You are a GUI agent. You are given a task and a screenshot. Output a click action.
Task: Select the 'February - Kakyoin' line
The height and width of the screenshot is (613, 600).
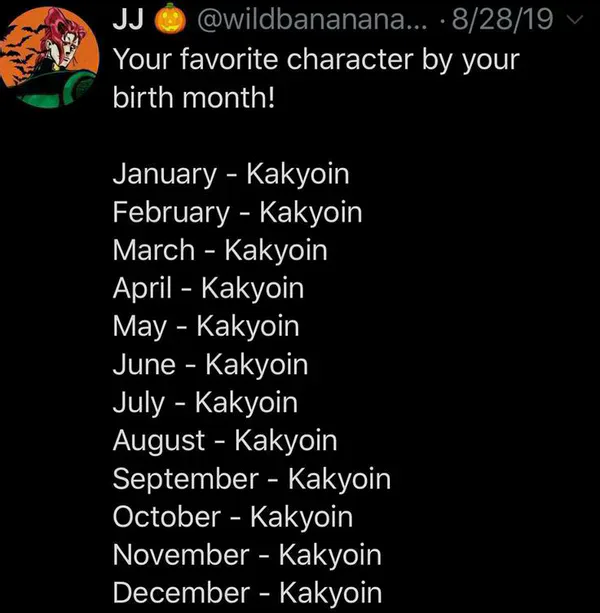pos(237,212)
